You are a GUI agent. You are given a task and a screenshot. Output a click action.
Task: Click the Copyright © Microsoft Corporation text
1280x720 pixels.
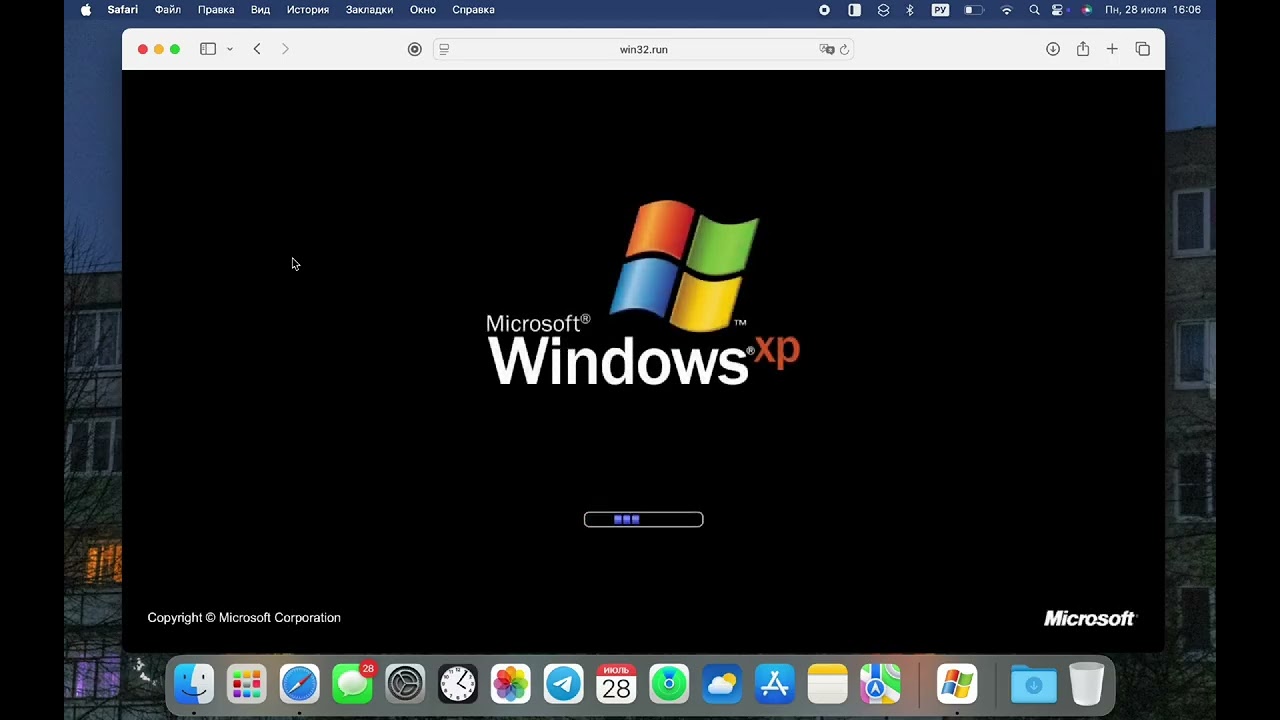[x=244, y=618]
